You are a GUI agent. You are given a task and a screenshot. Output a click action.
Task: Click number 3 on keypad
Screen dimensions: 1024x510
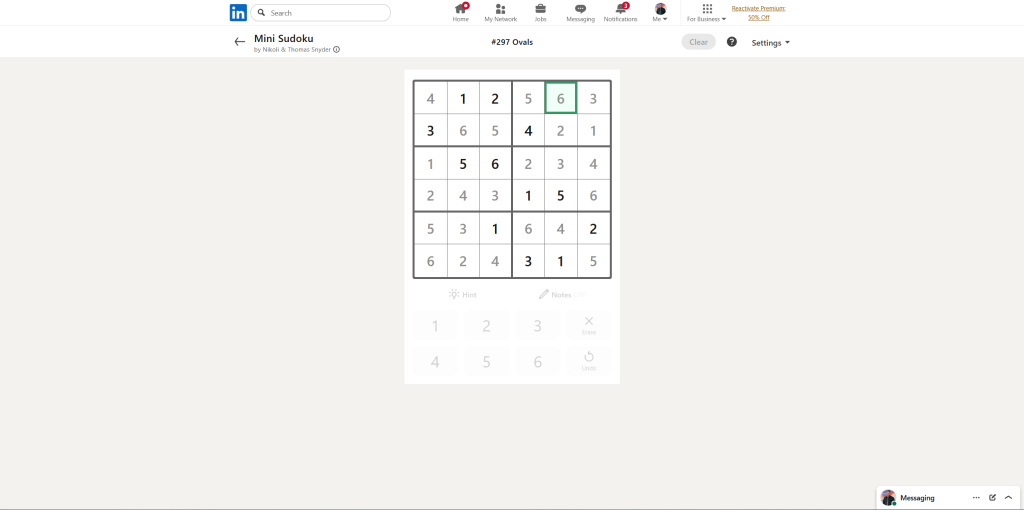(537, 326)
